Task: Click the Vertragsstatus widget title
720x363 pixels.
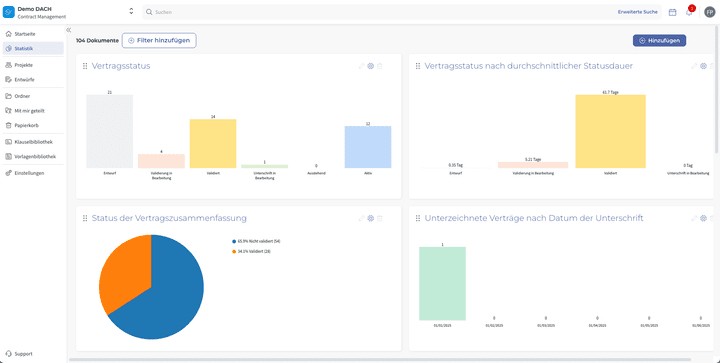Action: (121, 66)
